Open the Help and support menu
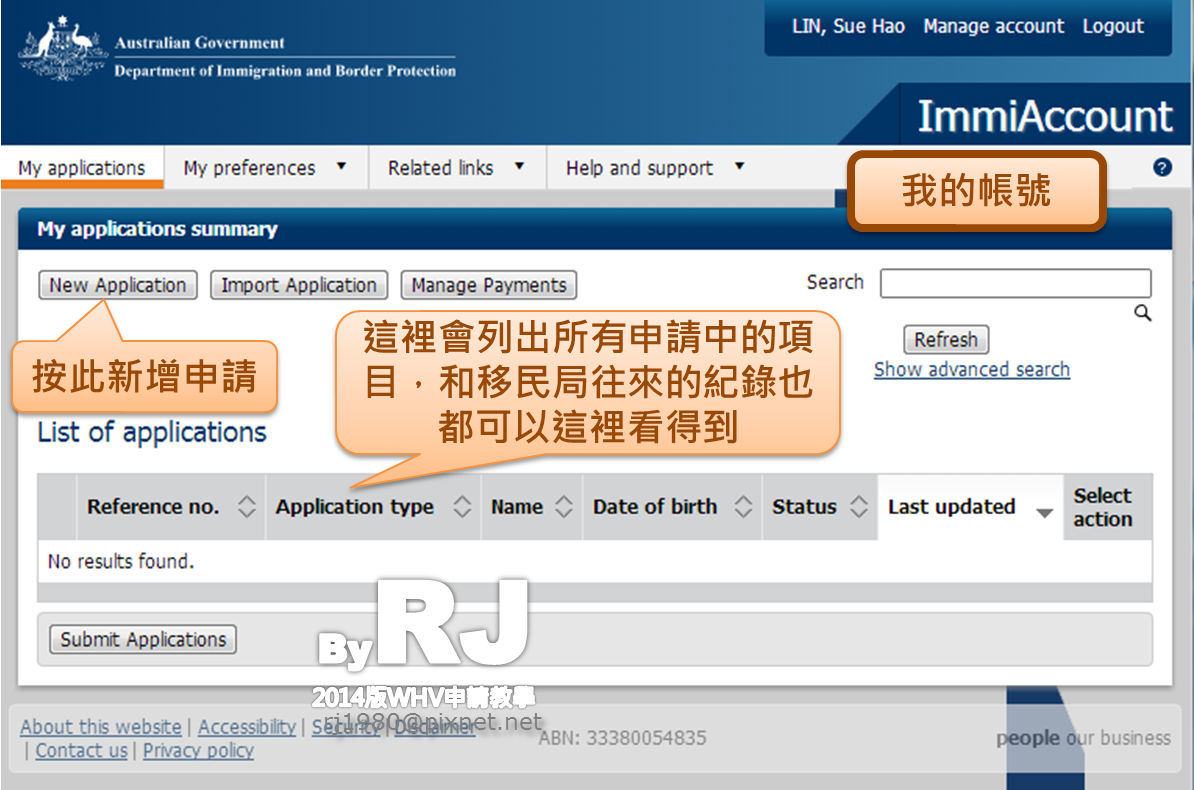Screen dimensions: 1194x790 point(656,168)
